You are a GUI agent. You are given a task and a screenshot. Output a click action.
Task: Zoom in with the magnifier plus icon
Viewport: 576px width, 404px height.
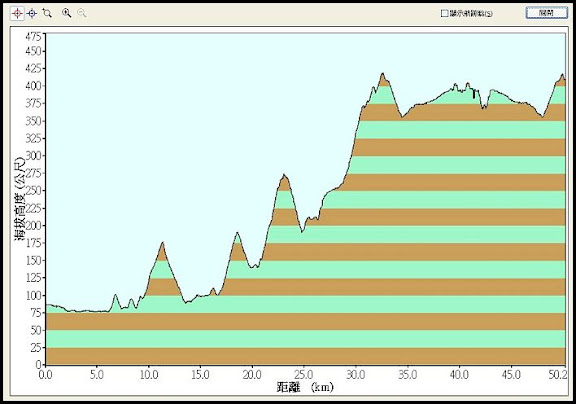(66, 13)
